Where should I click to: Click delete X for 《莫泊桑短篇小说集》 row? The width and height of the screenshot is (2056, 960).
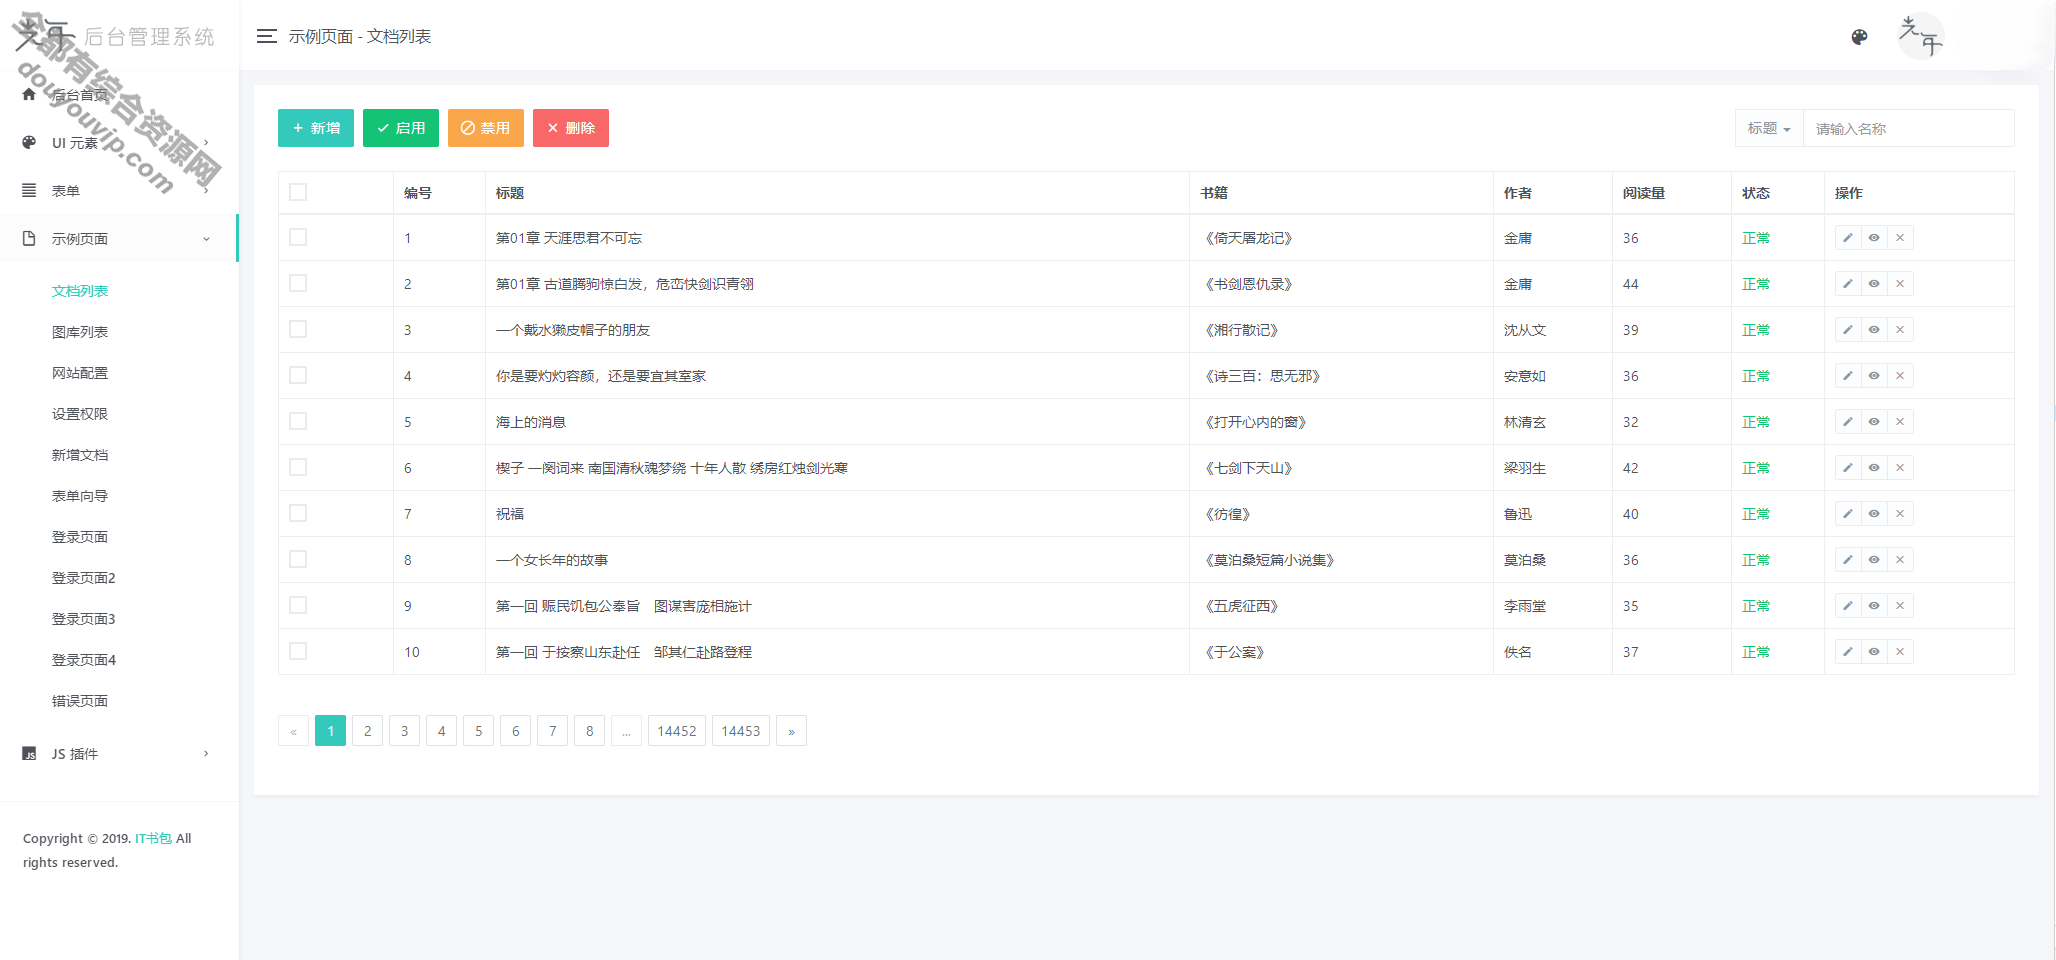pyautogui.click(x=1900, y=560)
